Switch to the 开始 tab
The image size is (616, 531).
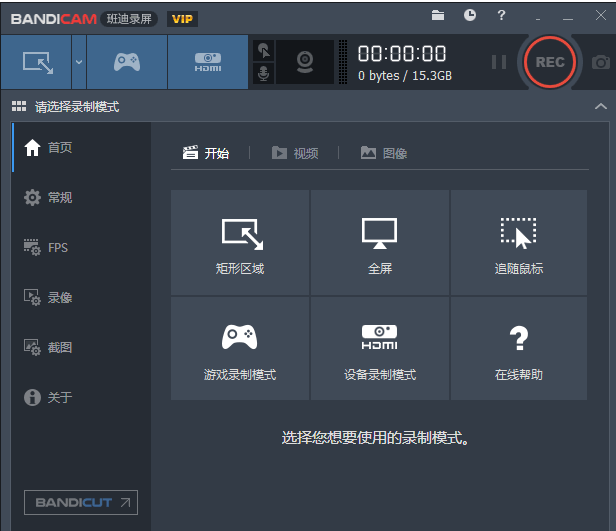[x=206, y=153]
